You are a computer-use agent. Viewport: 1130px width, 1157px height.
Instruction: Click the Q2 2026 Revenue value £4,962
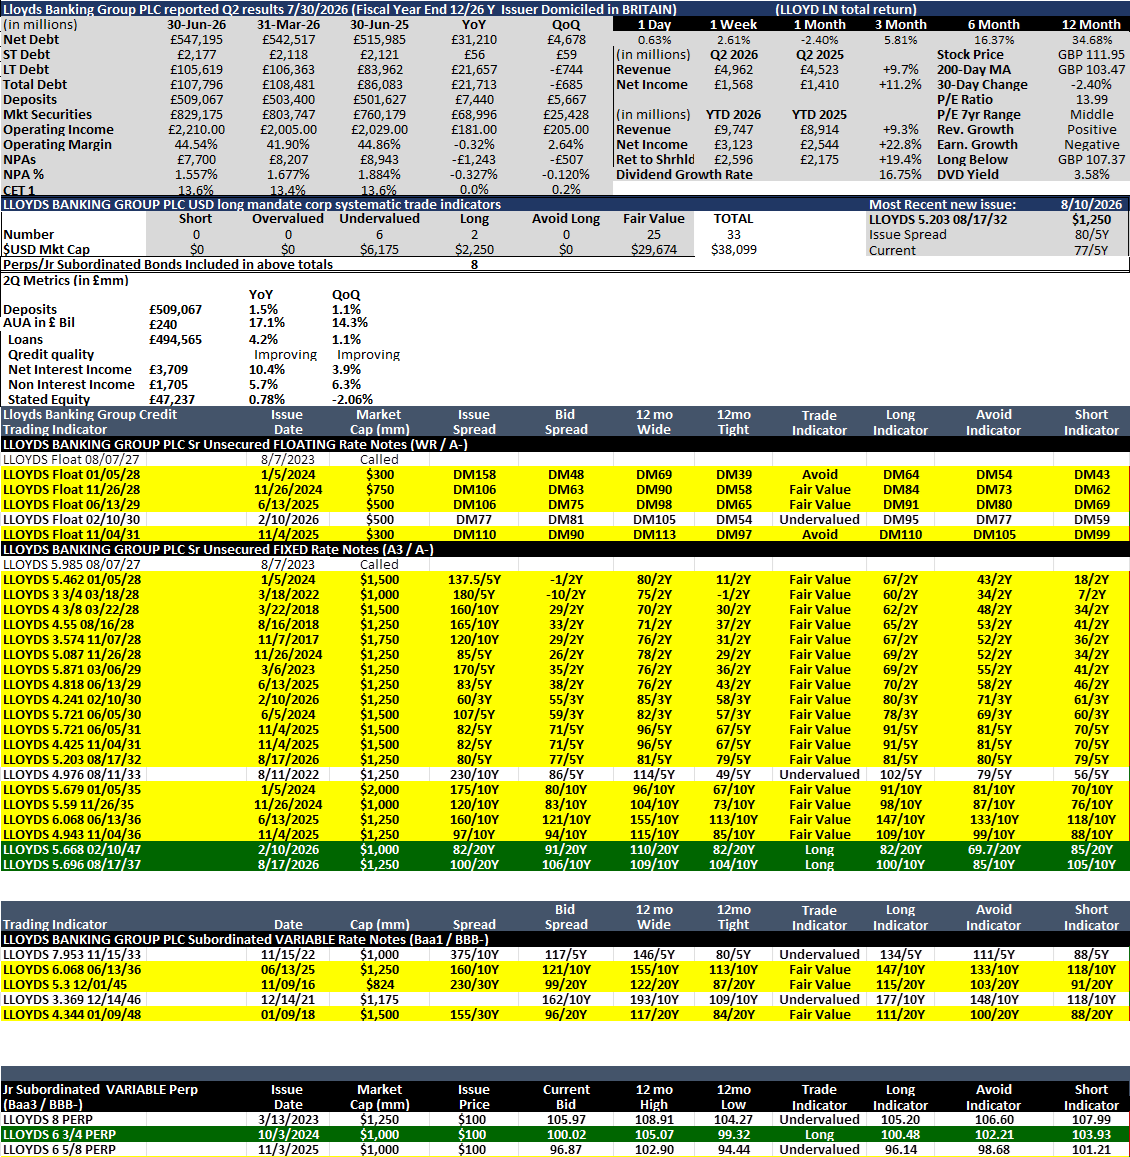[733, 70]
